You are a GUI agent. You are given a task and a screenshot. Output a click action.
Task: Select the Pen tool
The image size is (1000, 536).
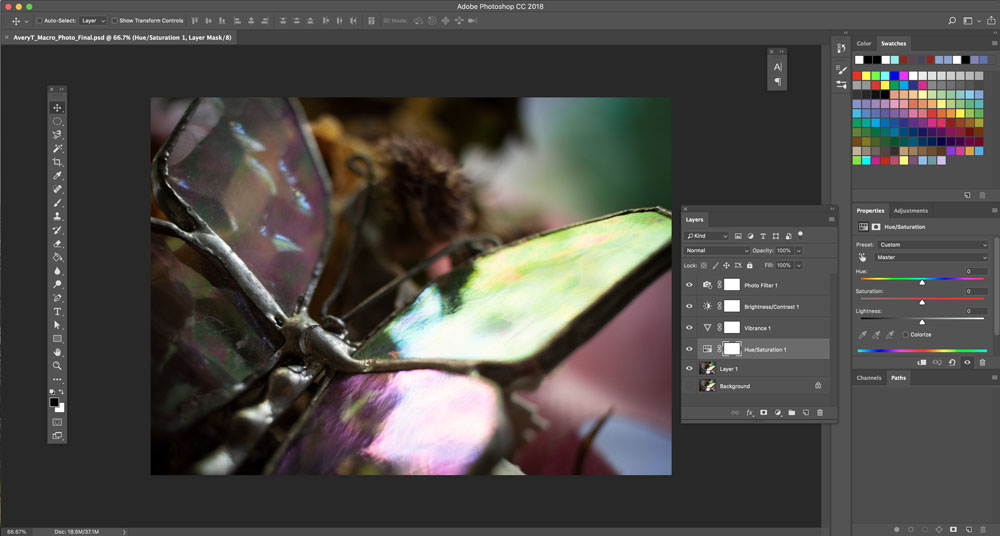57,298
